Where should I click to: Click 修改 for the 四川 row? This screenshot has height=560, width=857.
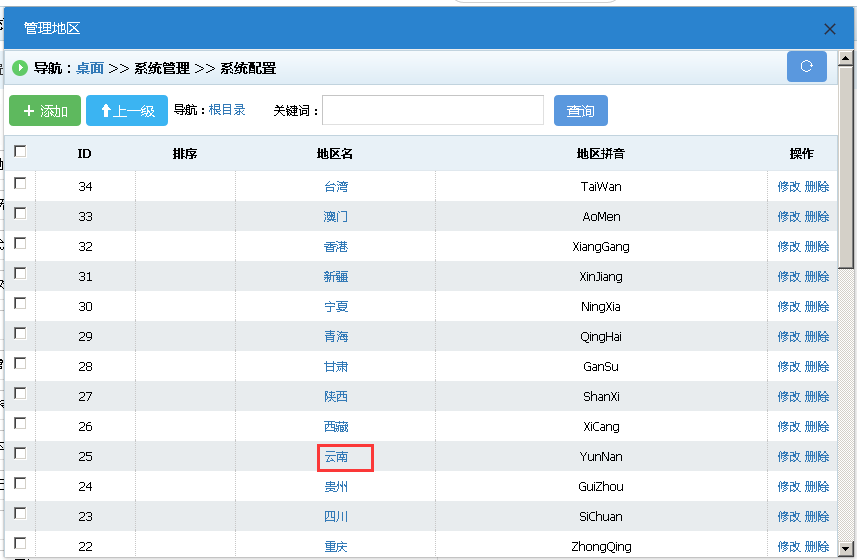point(789,517)
